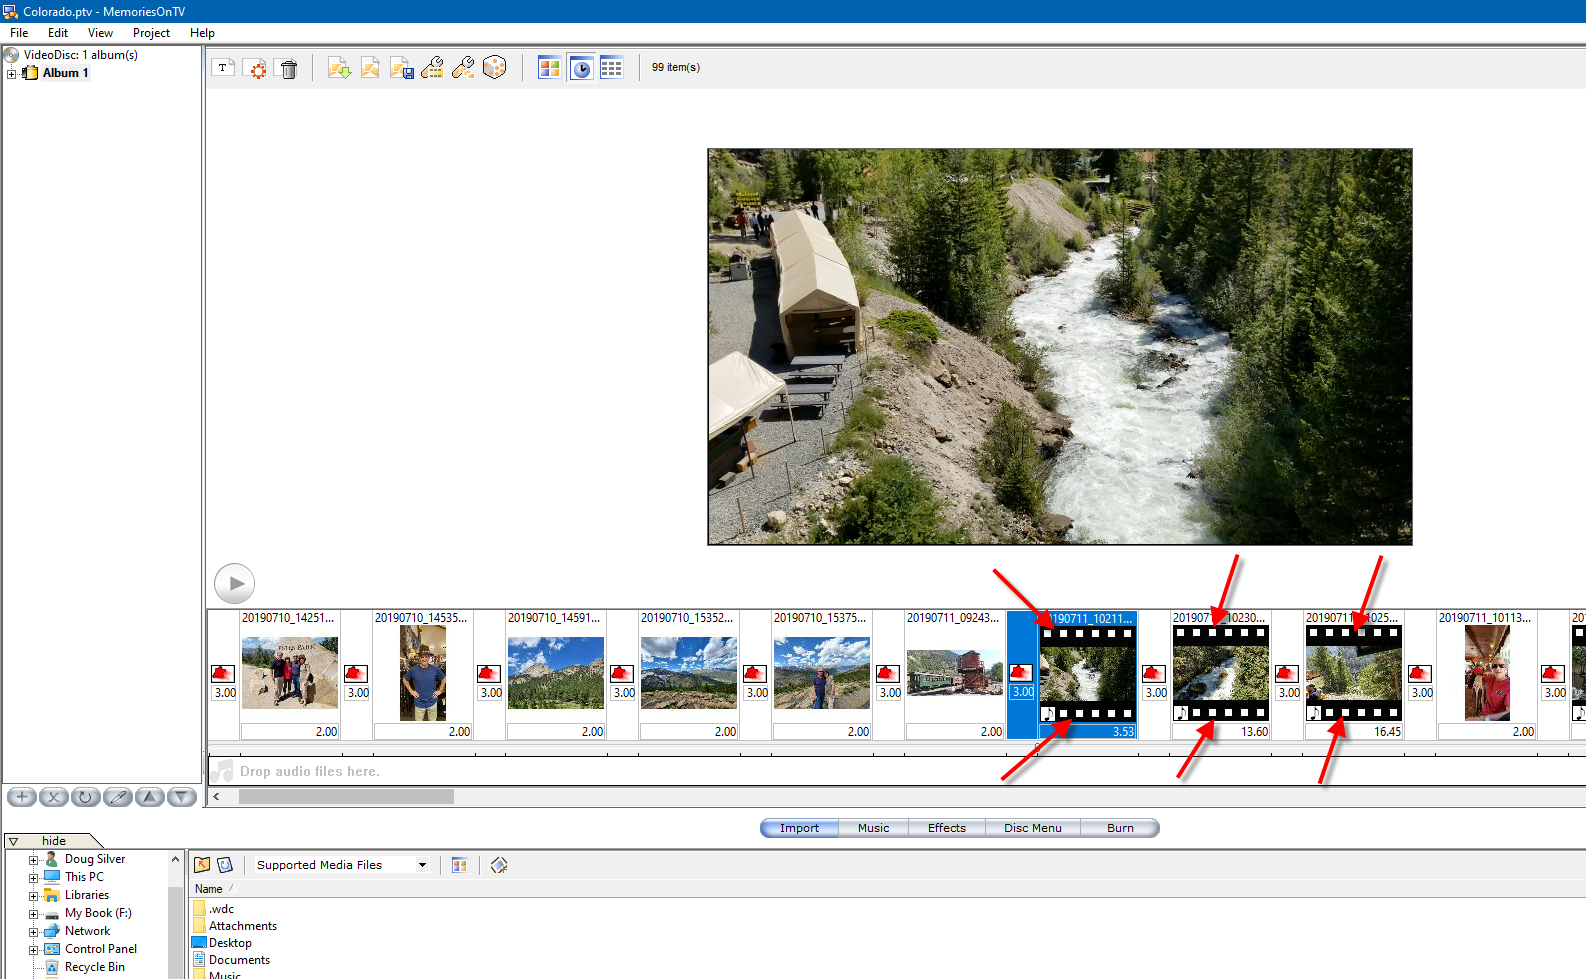The image size is (1586, 979).
Task: Click the trash can delete icon
Action: [289, 68]
